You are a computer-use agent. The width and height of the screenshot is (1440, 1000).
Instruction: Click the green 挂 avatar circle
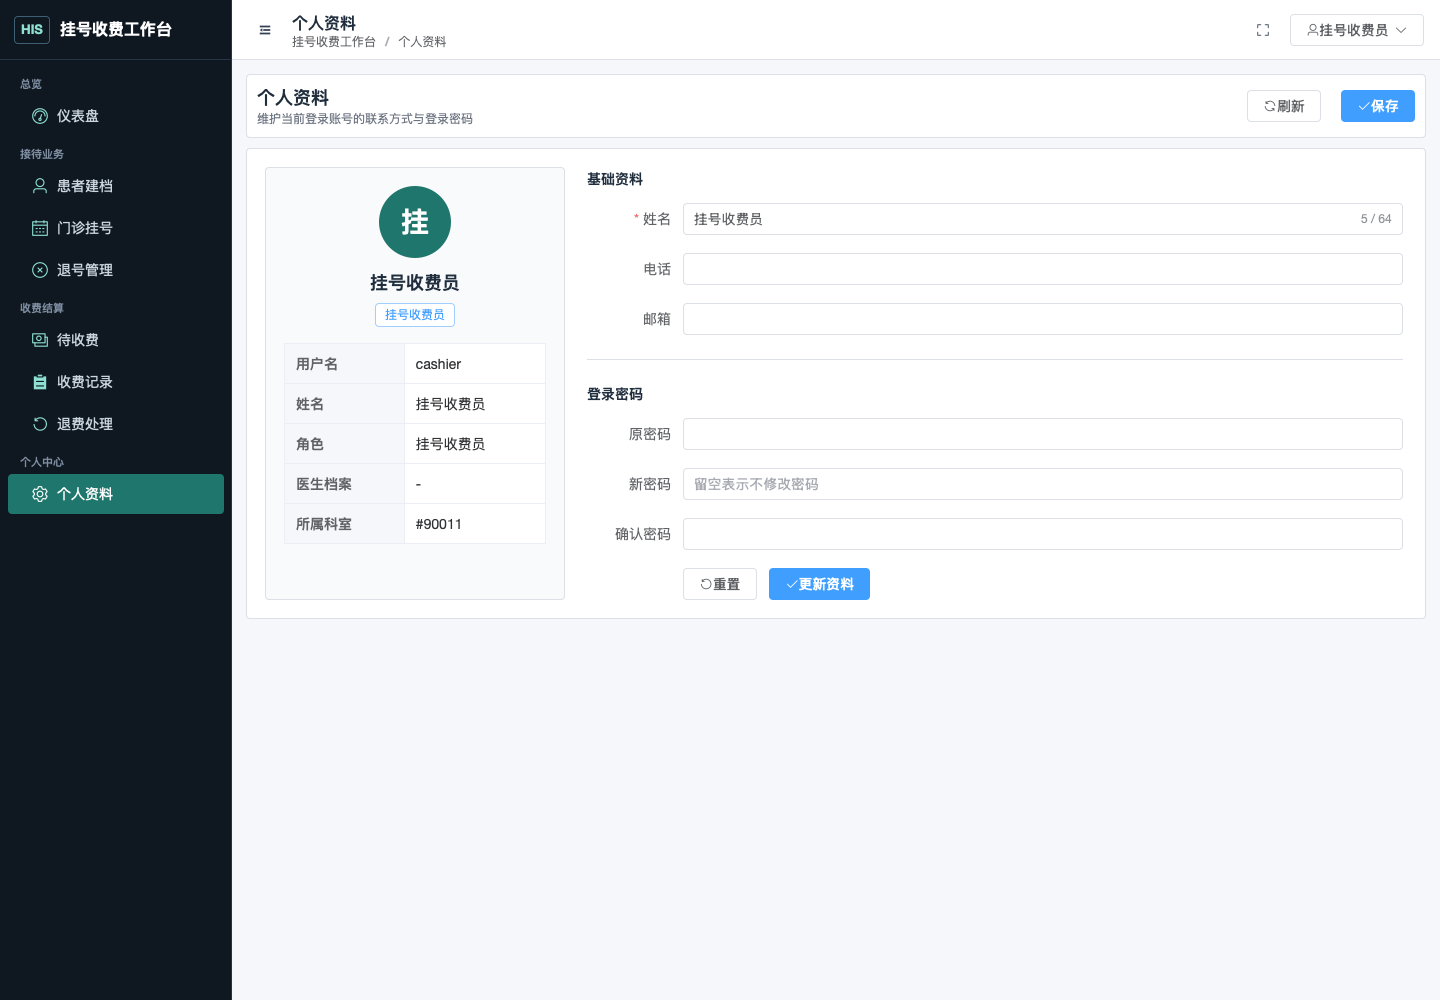pyautogui.click(x=415, y=222)
